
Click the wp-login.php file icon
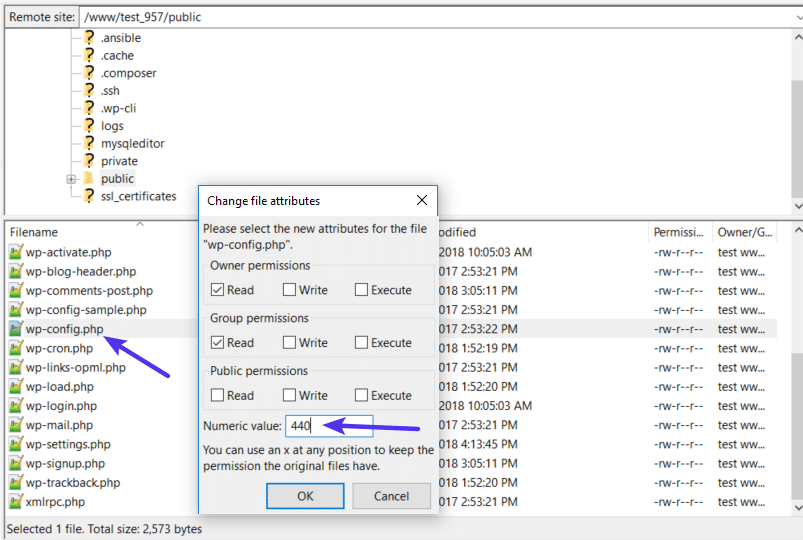pyautogui.click(x=15, y=406)
